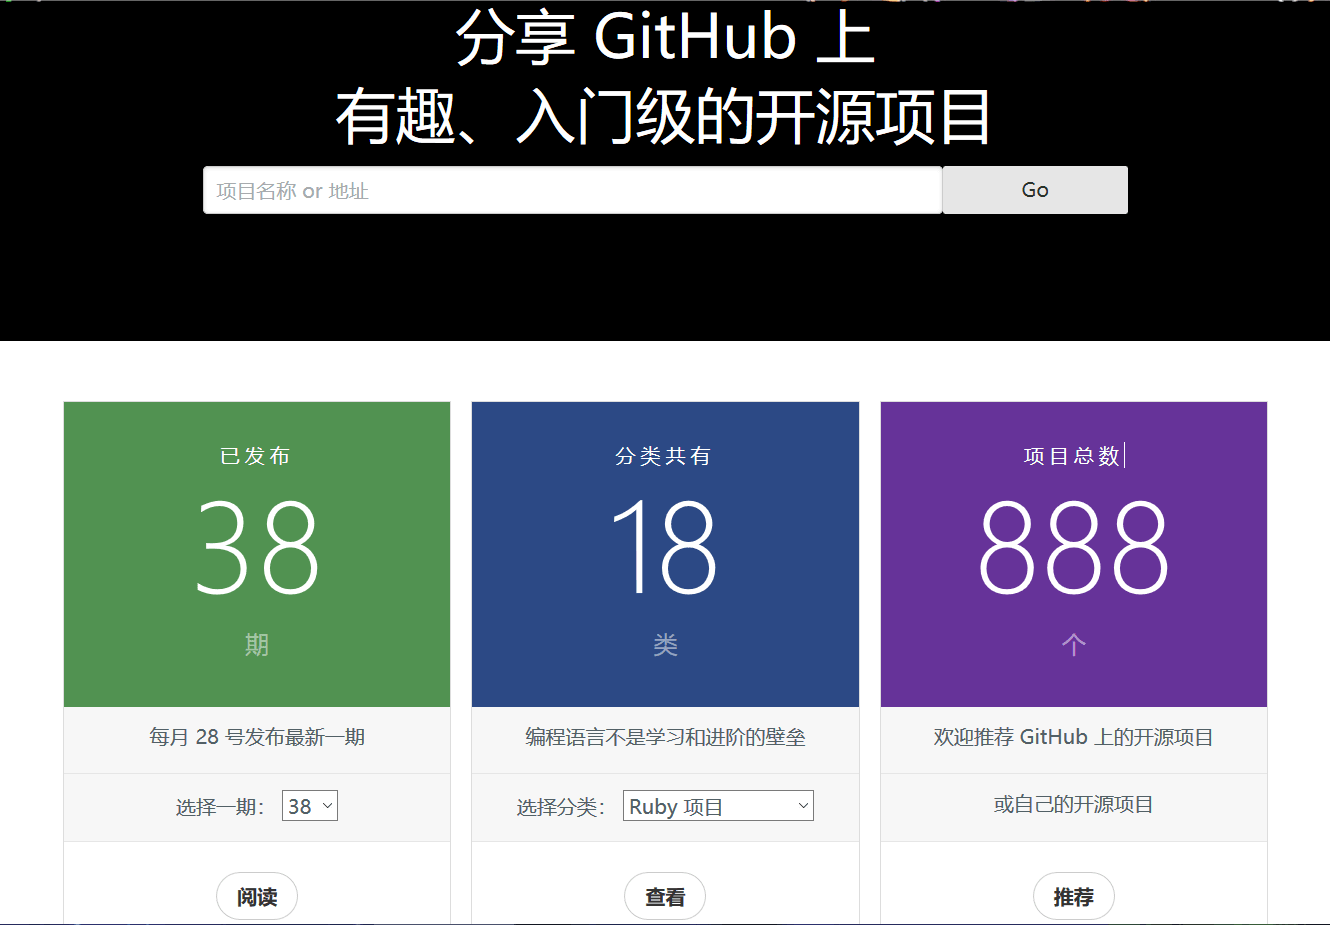
Task: Open the Ruby 项目 category dropdown
Action: point(718,806)
